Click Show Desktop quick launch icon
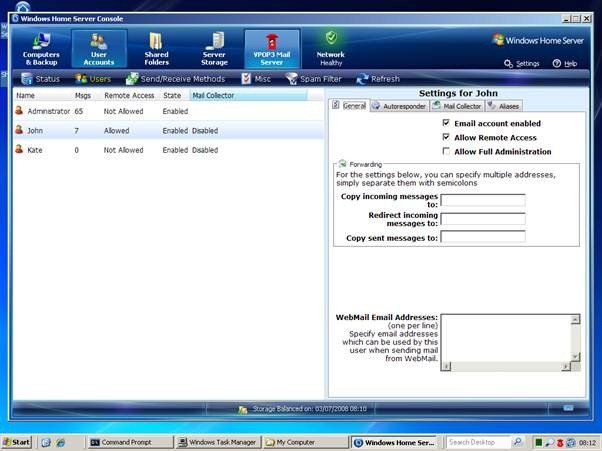 pos(46,443)
